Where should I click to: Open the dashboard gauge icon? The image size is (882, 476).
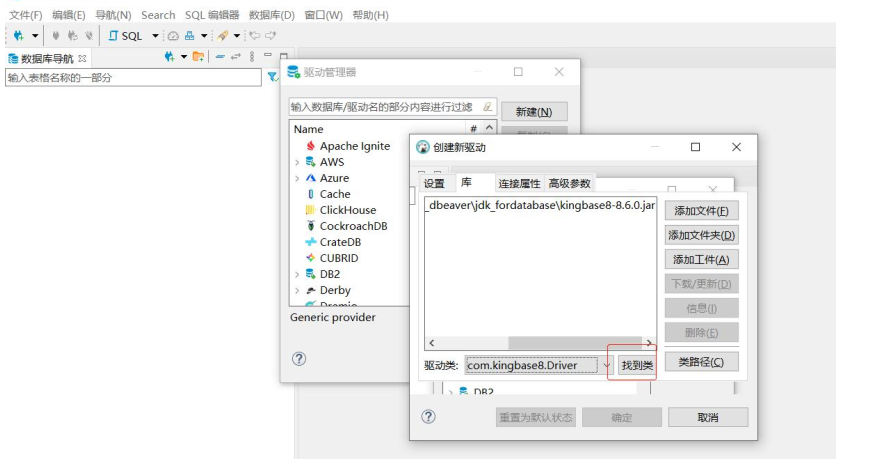tap(173, 36)
